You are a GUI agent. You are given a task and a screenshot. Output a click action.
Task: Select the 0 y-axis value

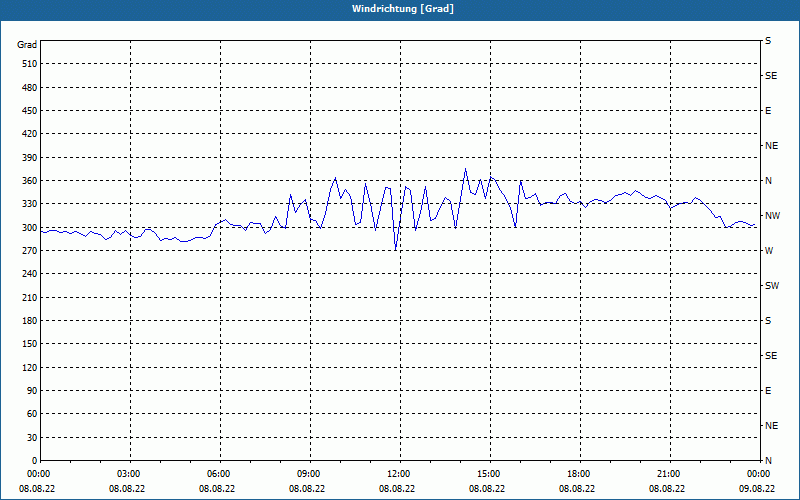tap(34, 461)
